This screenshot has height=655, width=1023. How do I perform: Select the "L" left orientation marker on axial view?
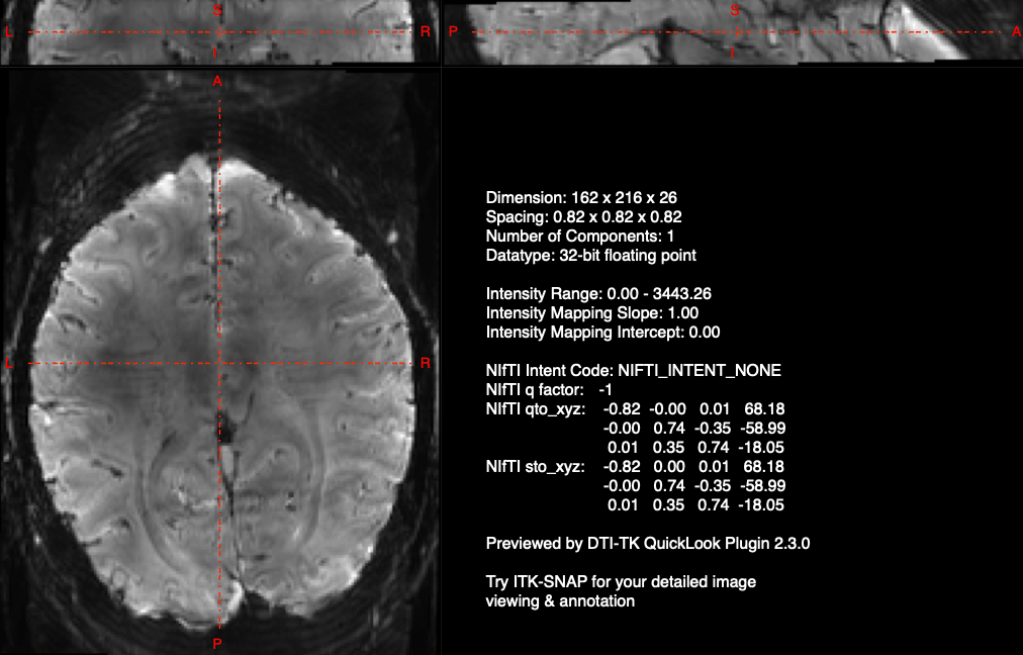coord(8,362)
